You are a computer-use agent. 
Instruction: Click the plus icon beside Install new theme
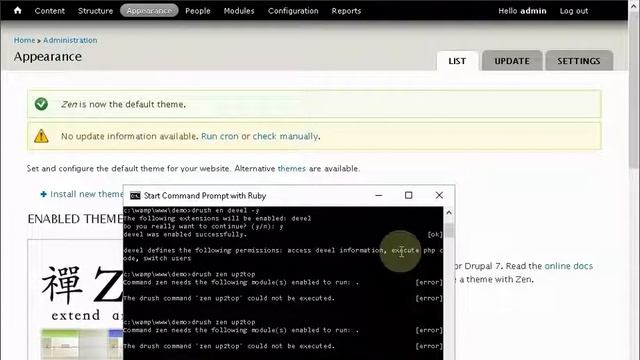click(44, 194)
